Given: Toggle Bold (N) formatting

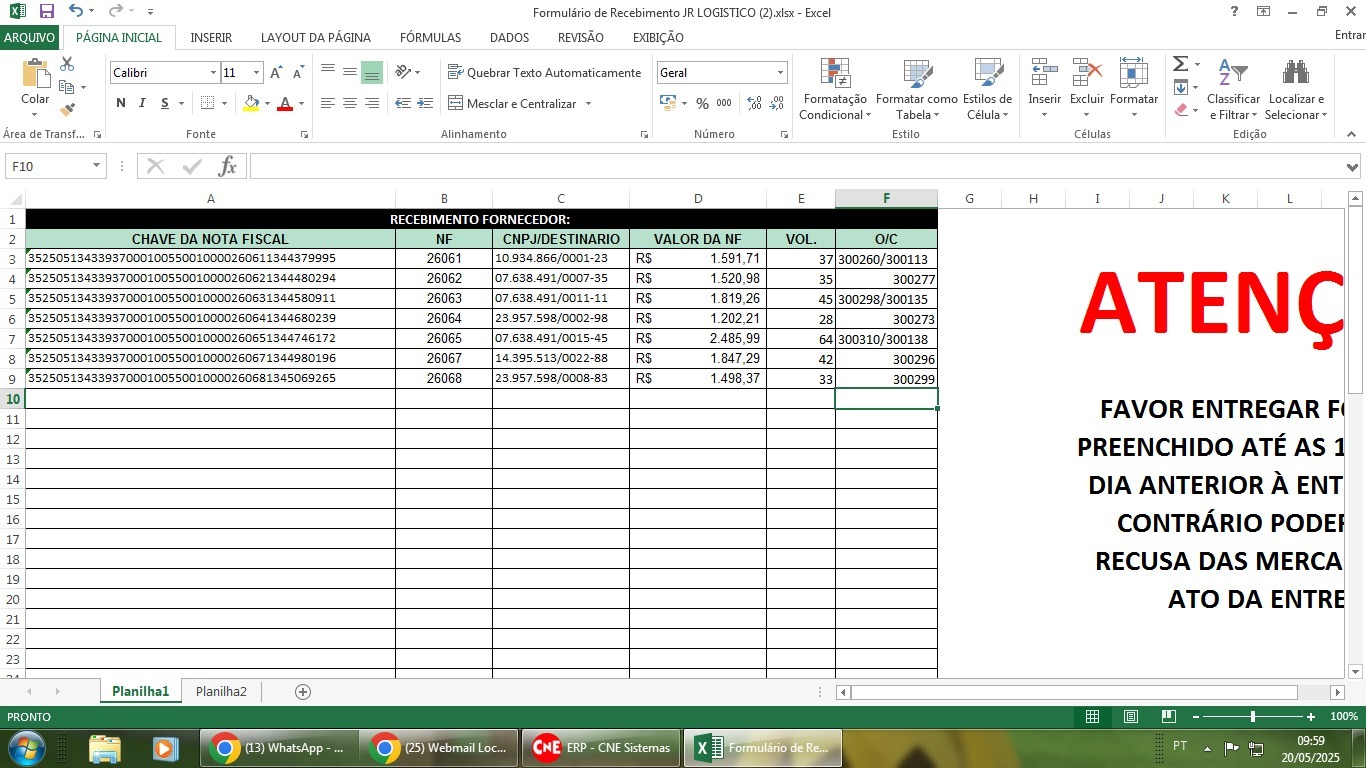Looking at the screenshot, I should tap(121, 103).
